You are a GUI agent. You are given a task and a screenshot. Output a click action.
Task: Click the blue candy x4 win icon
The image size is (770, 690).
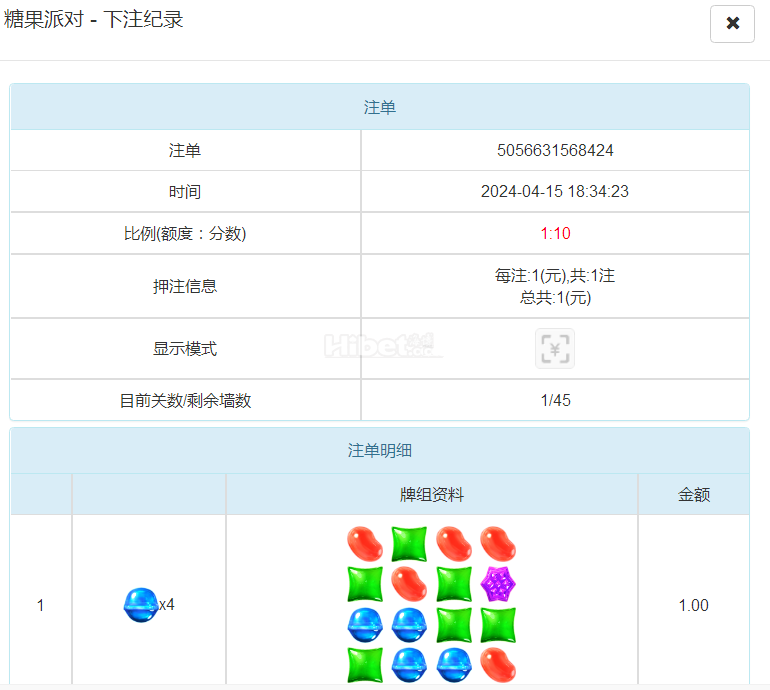point(141,605)
